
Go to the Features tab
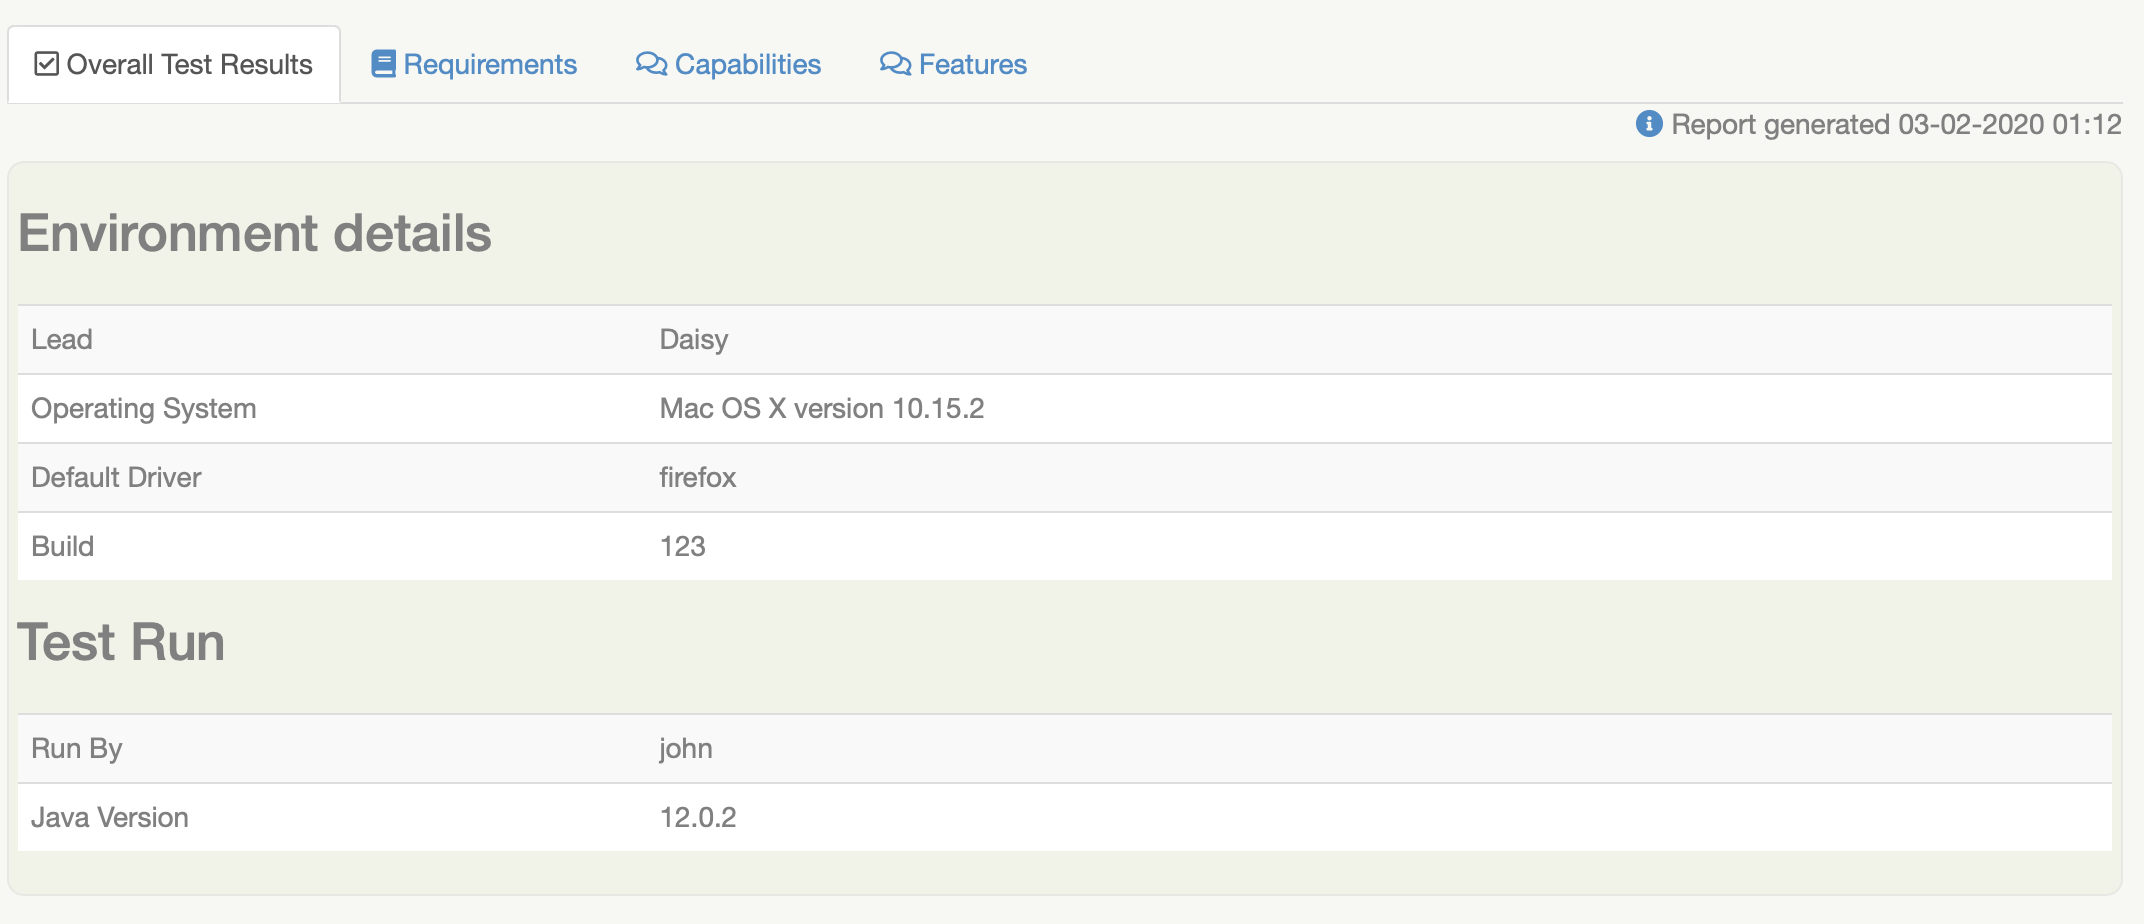(x=972, y=64)
